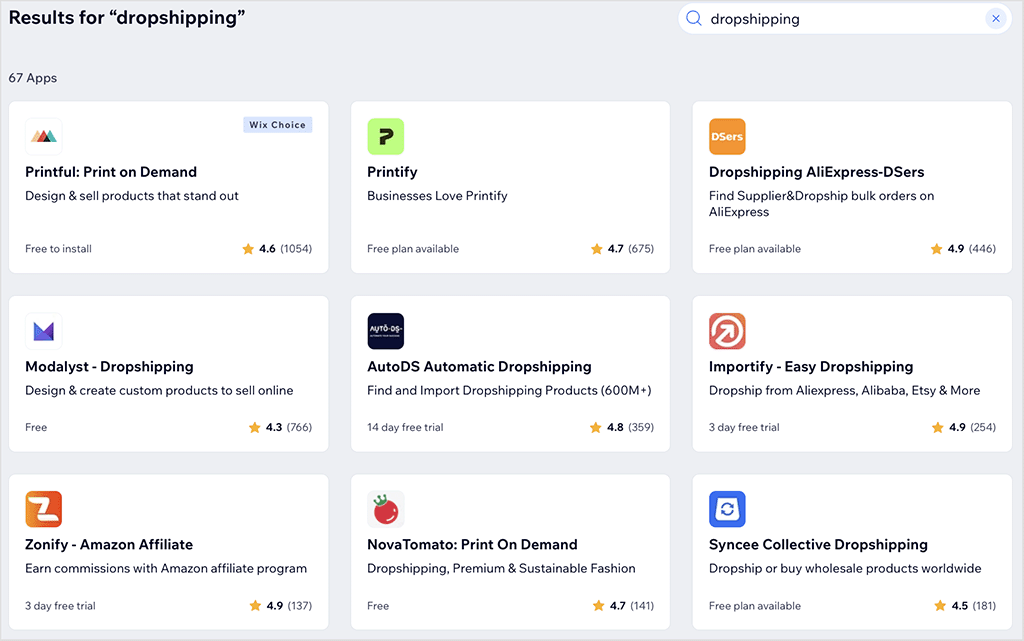Click "Free to install" on Printful card

click(x=58, y=249)
